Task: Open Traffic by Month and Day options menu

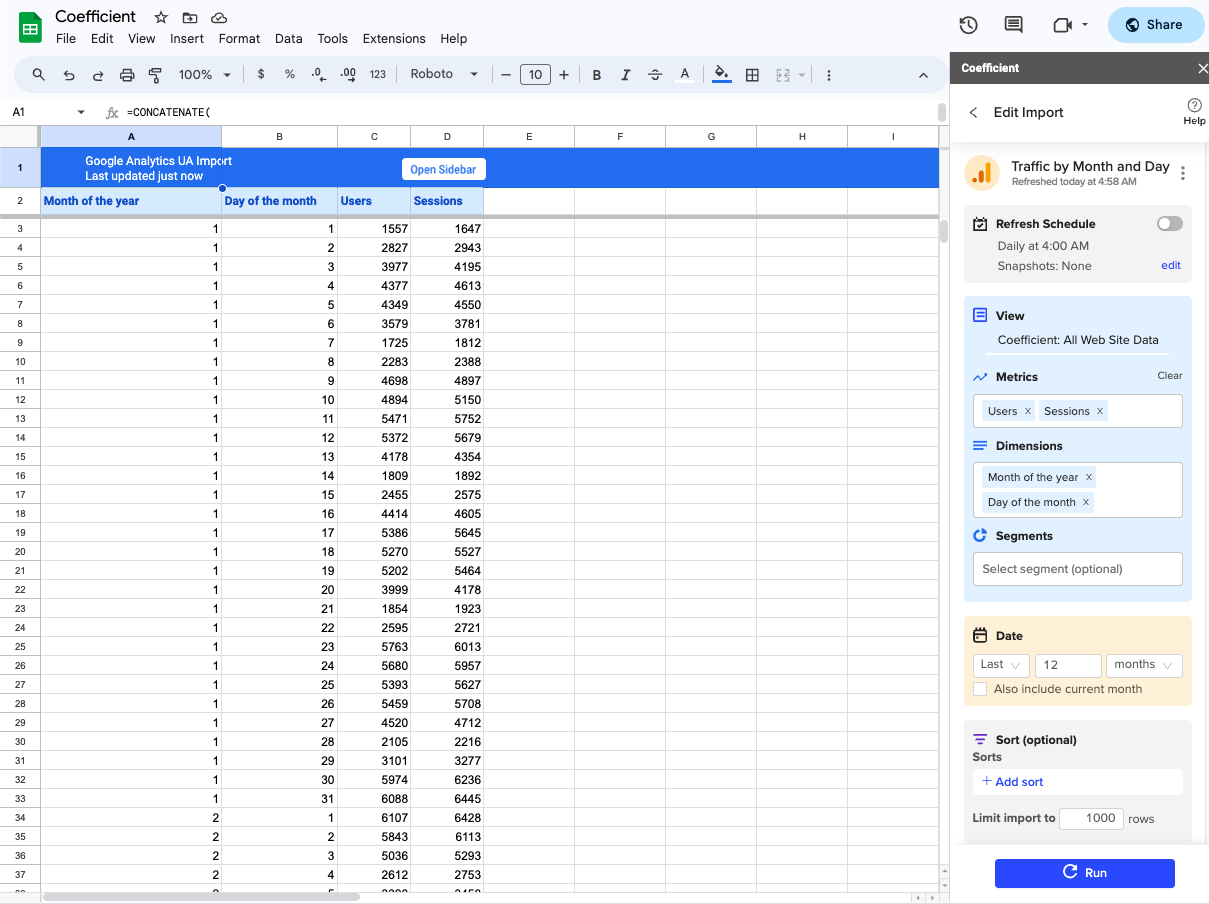Action: (x=1183, y=173)
